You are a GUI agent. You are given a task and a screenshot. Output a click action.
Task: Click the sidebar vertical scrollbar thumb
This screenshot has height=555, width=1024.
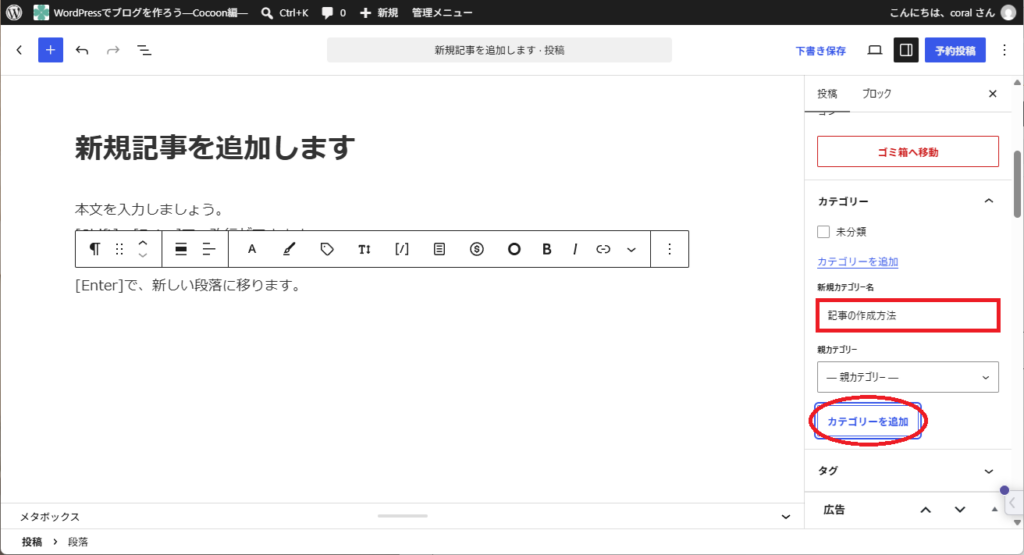[x=1017, y=183]
